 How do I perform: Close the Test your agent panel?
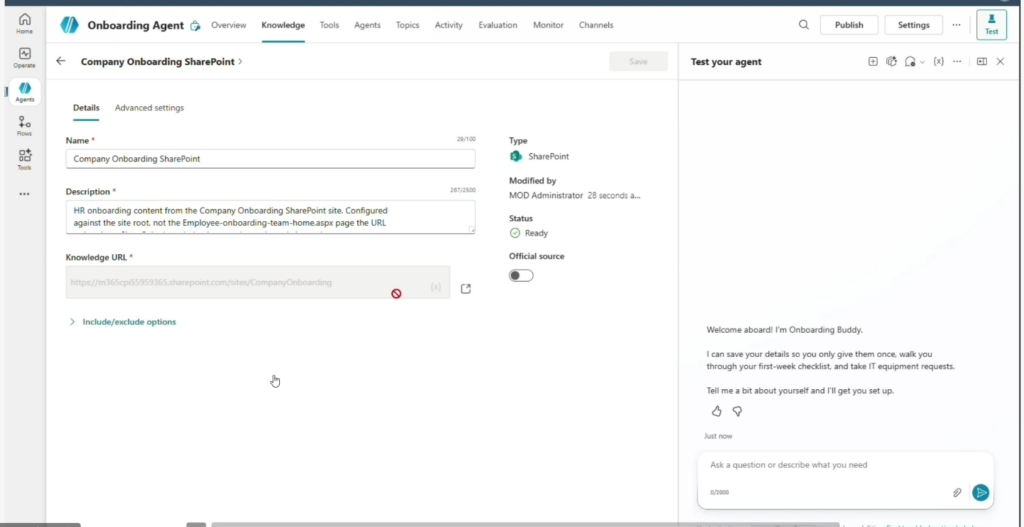1000,61
